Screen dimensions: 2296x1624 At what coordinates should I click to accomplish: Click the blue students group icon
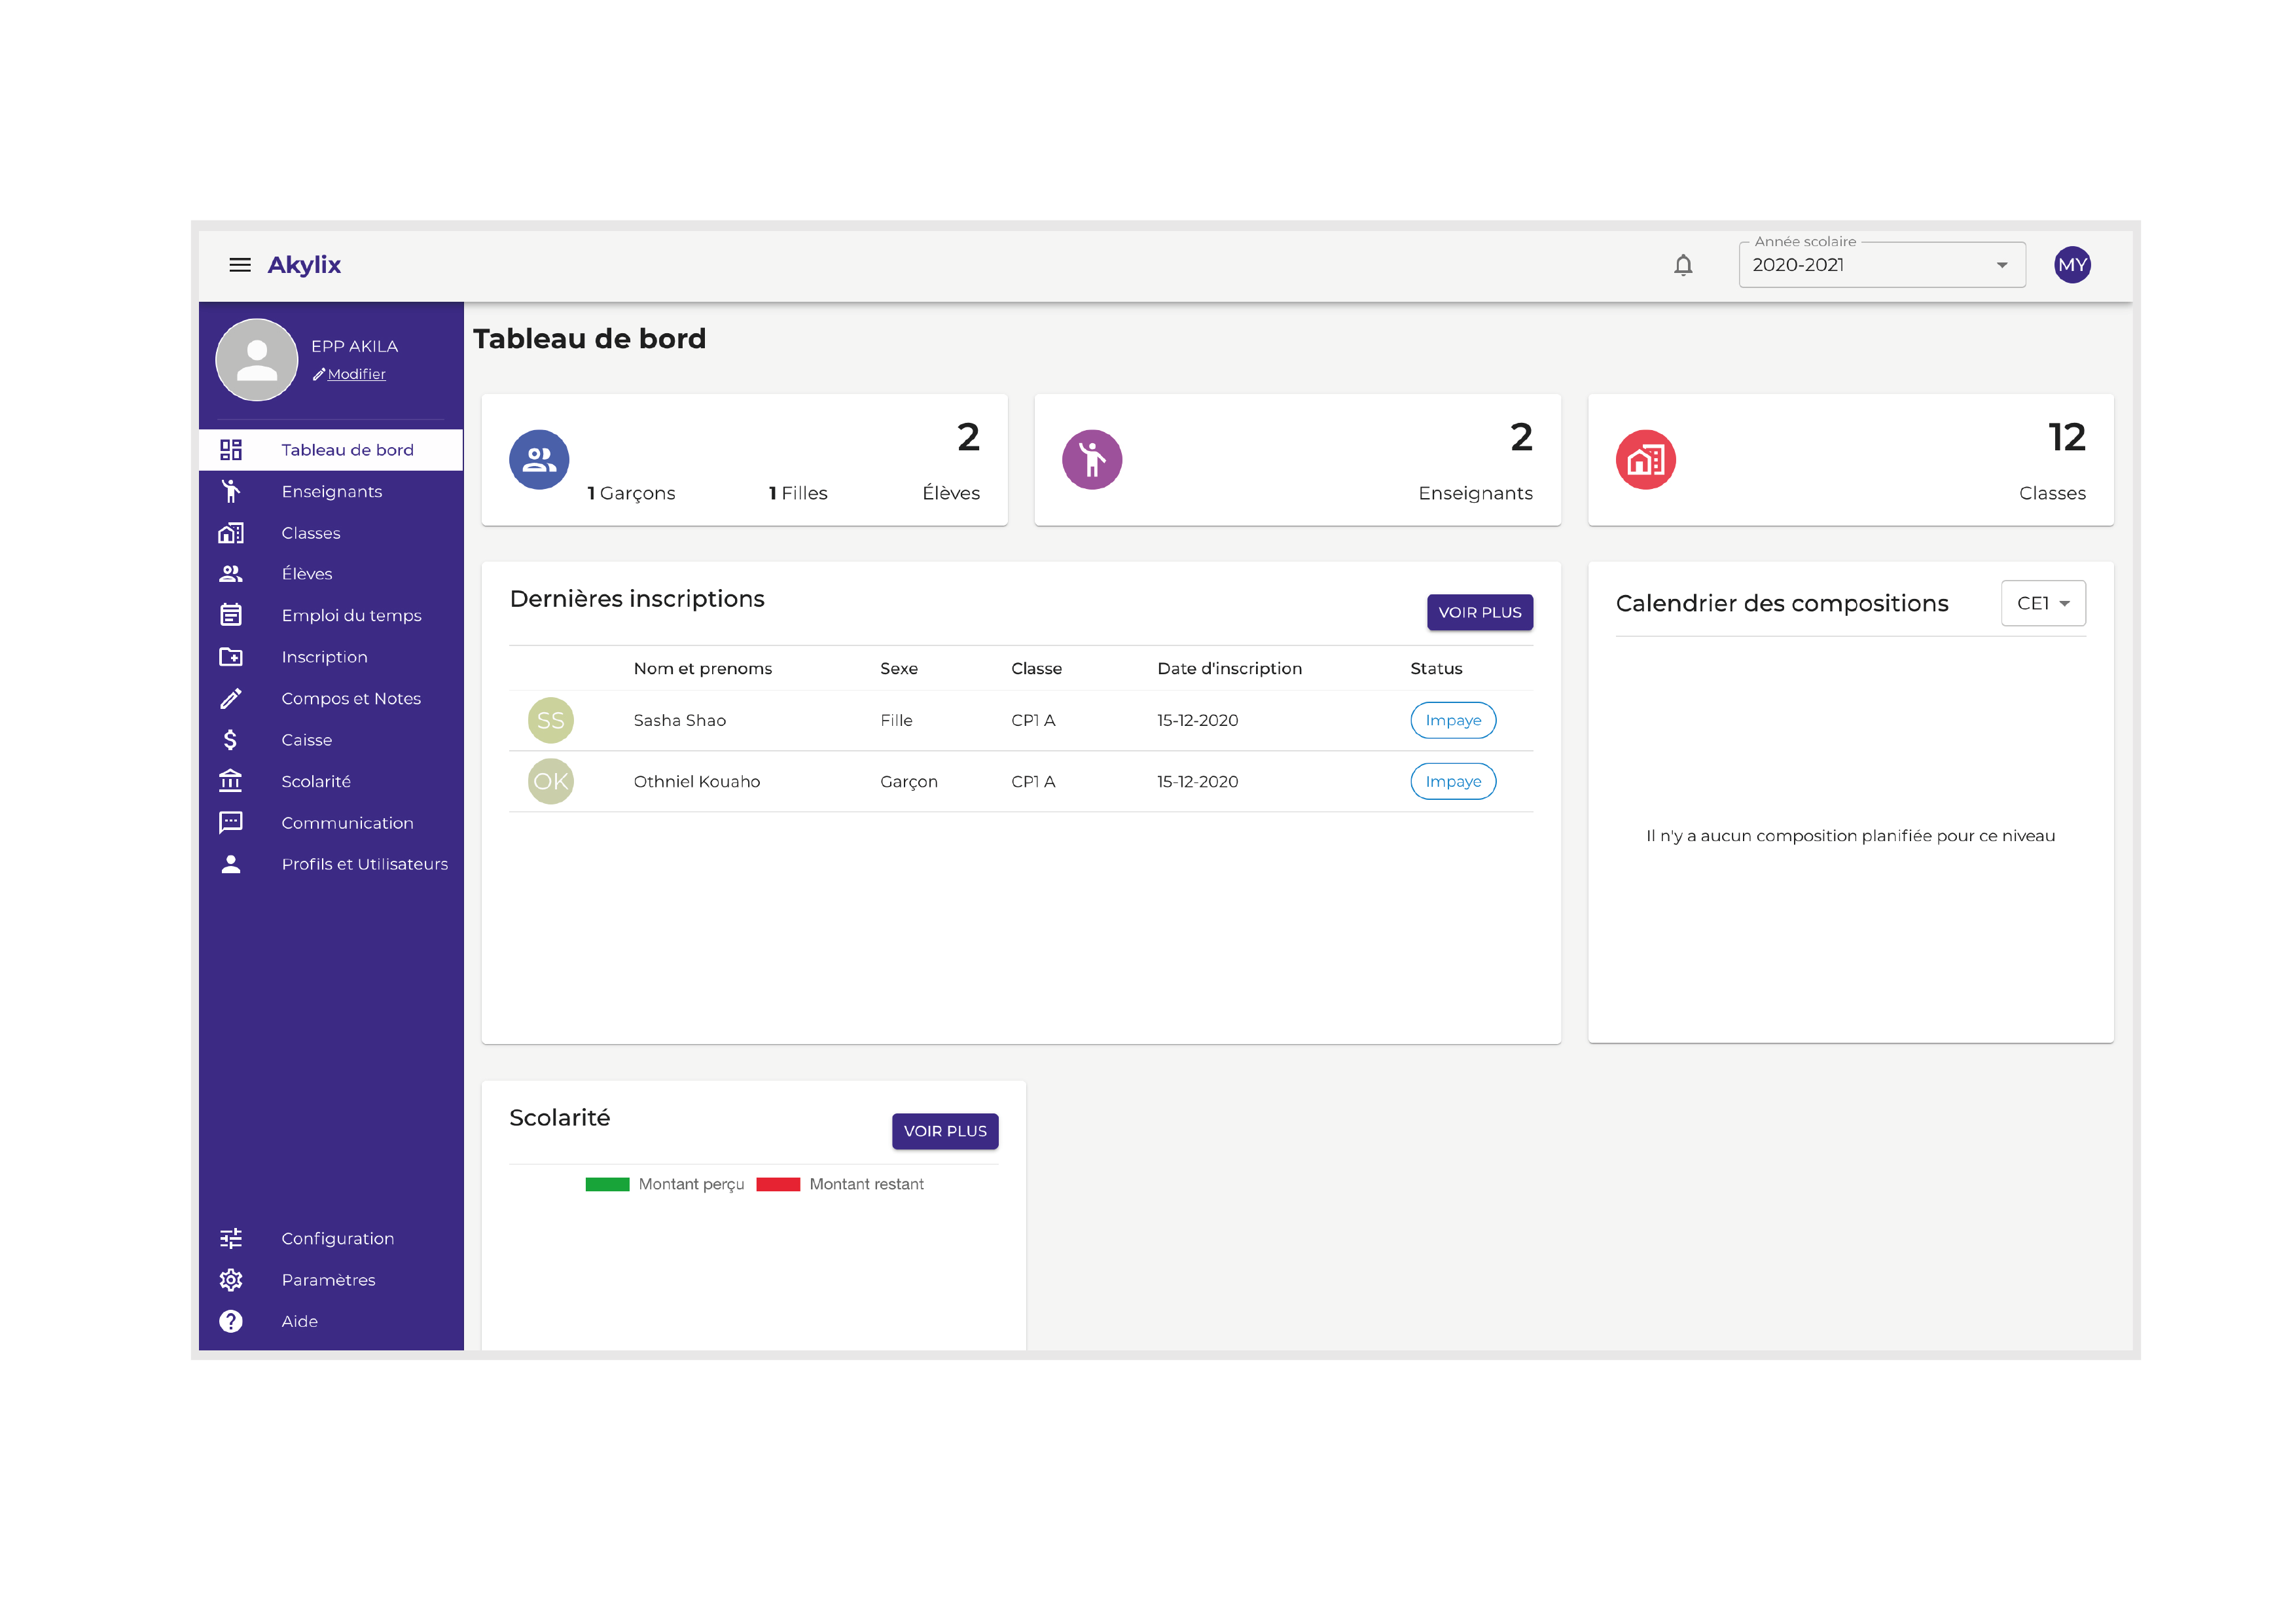539,460
